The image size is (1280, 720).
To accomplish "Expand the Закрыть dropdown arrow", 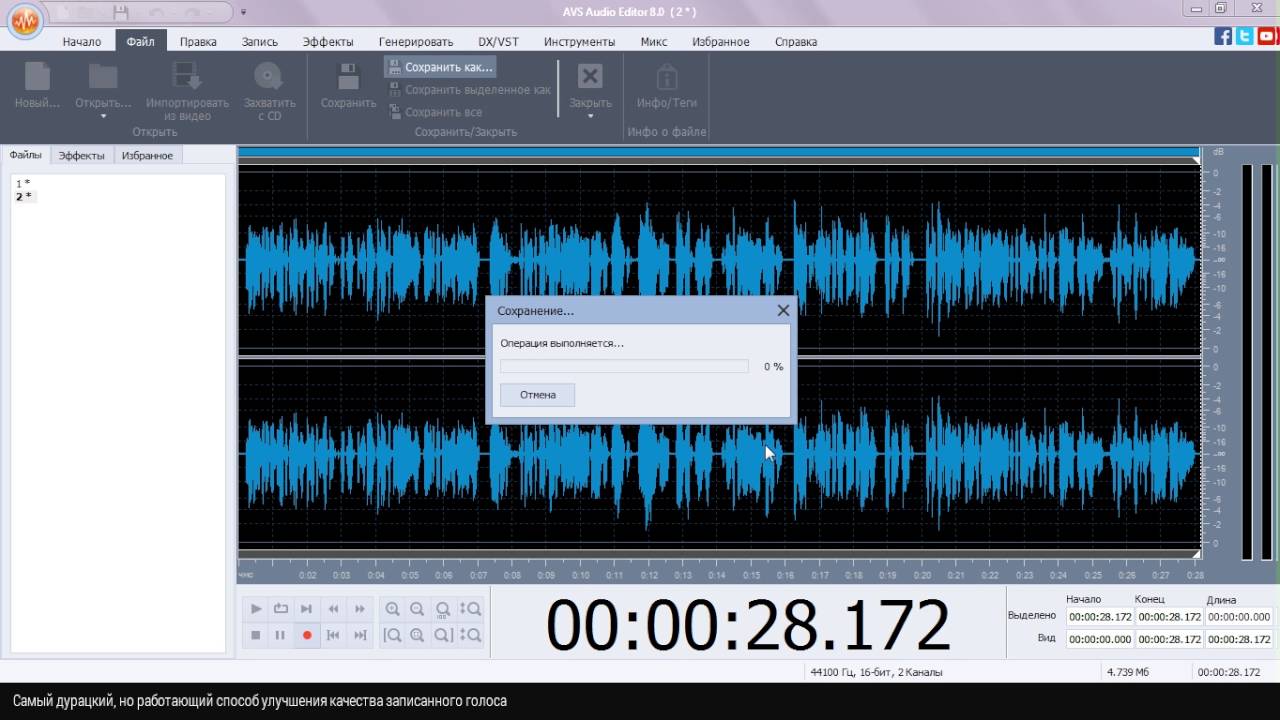I will [590, 117].
